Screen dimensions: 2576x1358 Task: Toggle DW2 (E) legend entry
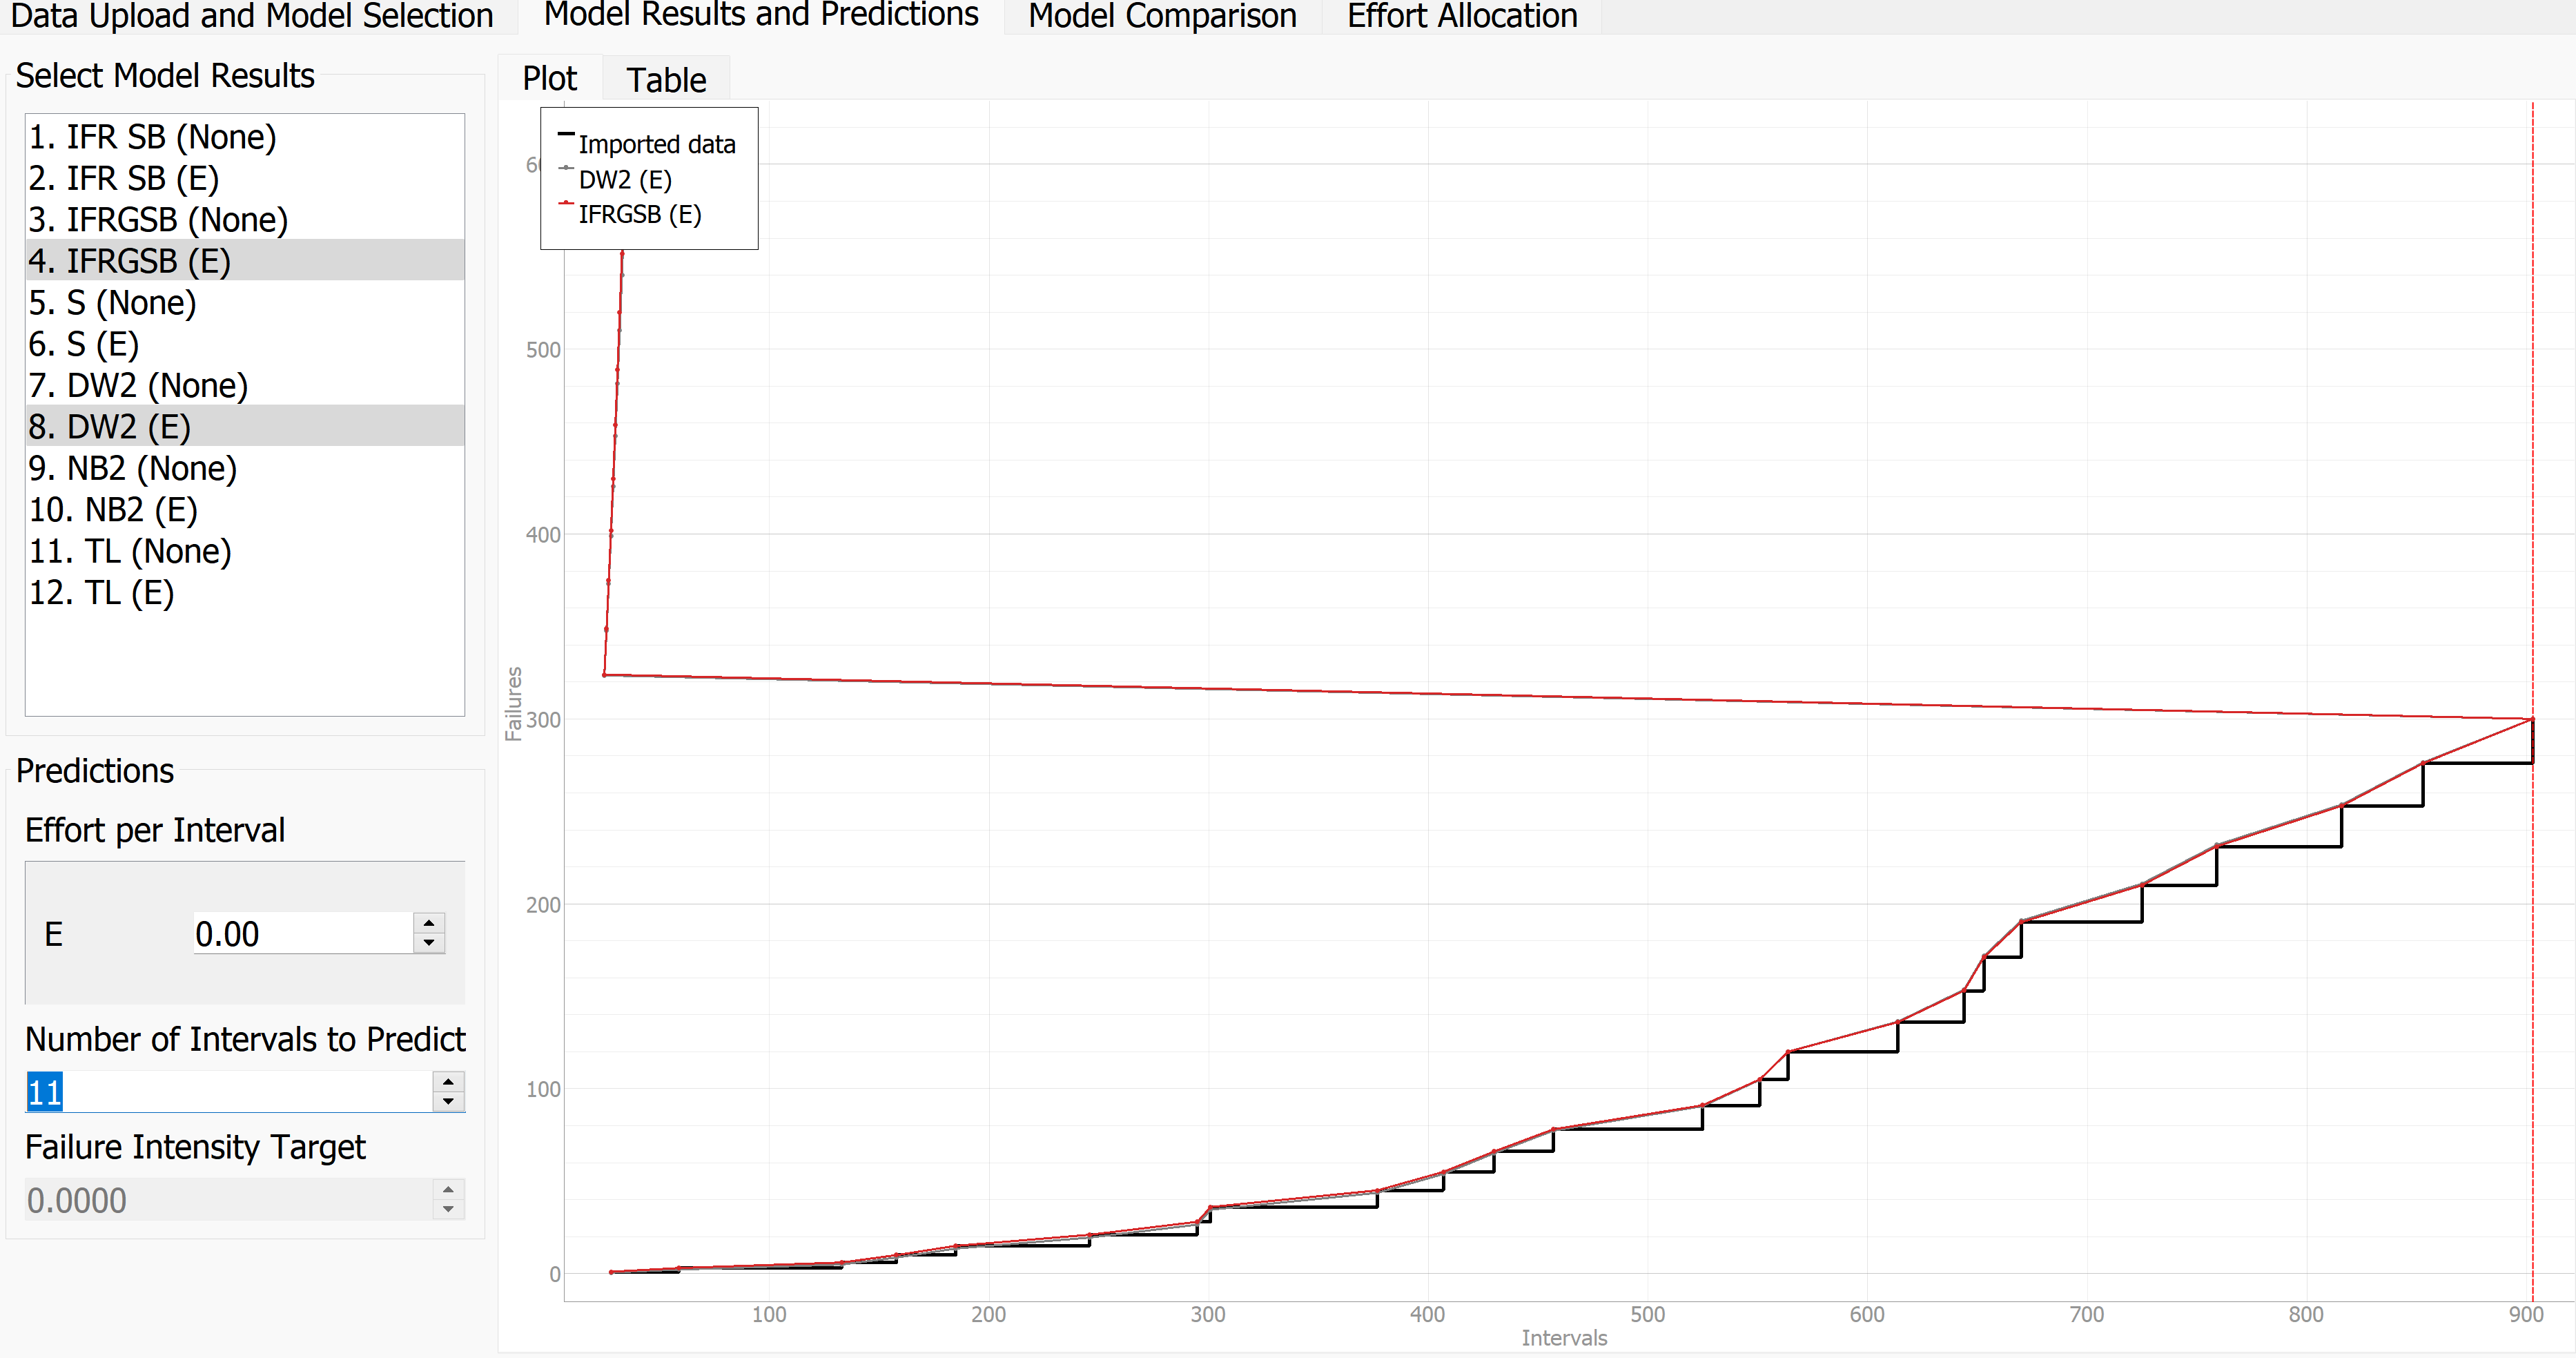pyautogui.click(x=625, y=180)
